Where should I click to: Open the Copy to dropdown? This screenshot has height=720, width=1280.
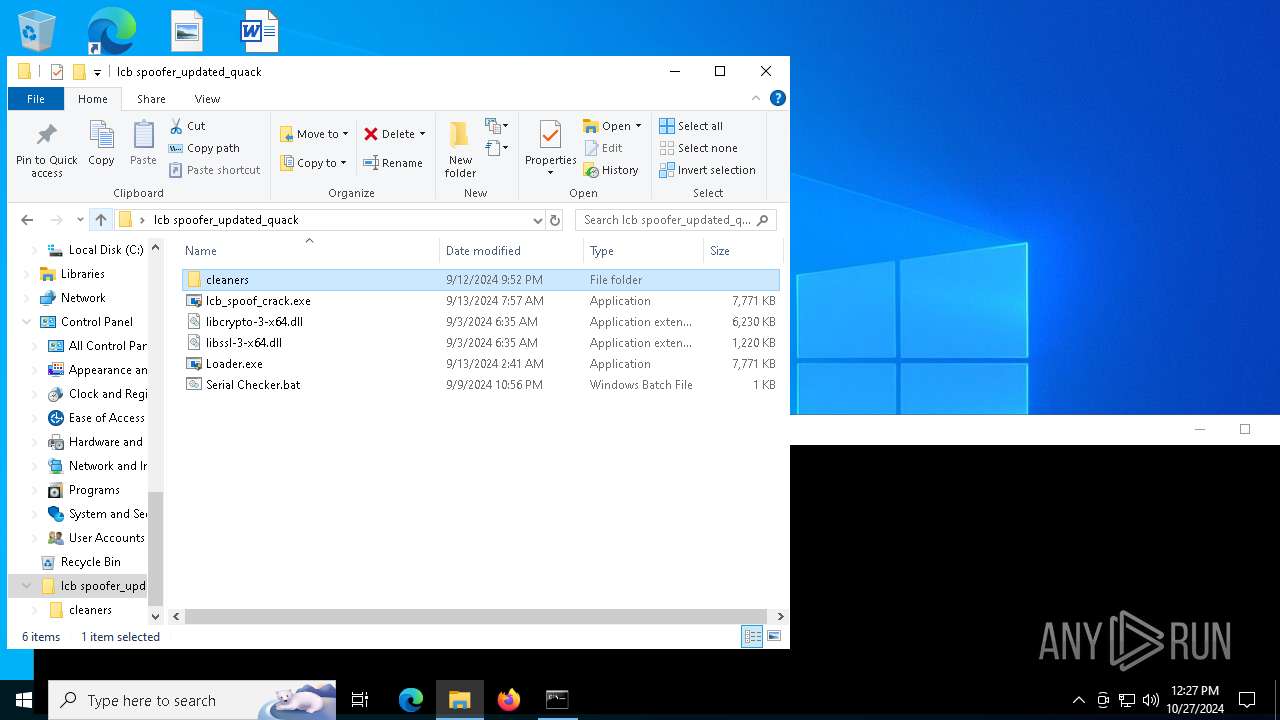tap(313, 163)
